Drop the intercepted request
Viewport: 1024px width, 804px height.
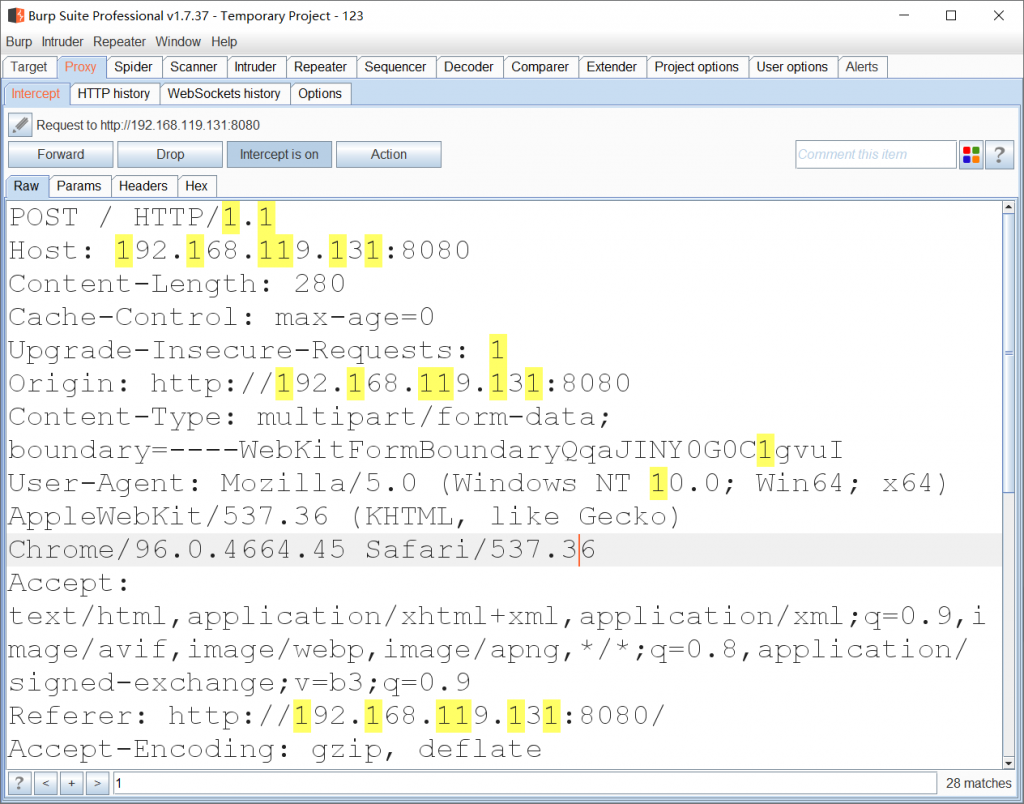tap(170, 155)
